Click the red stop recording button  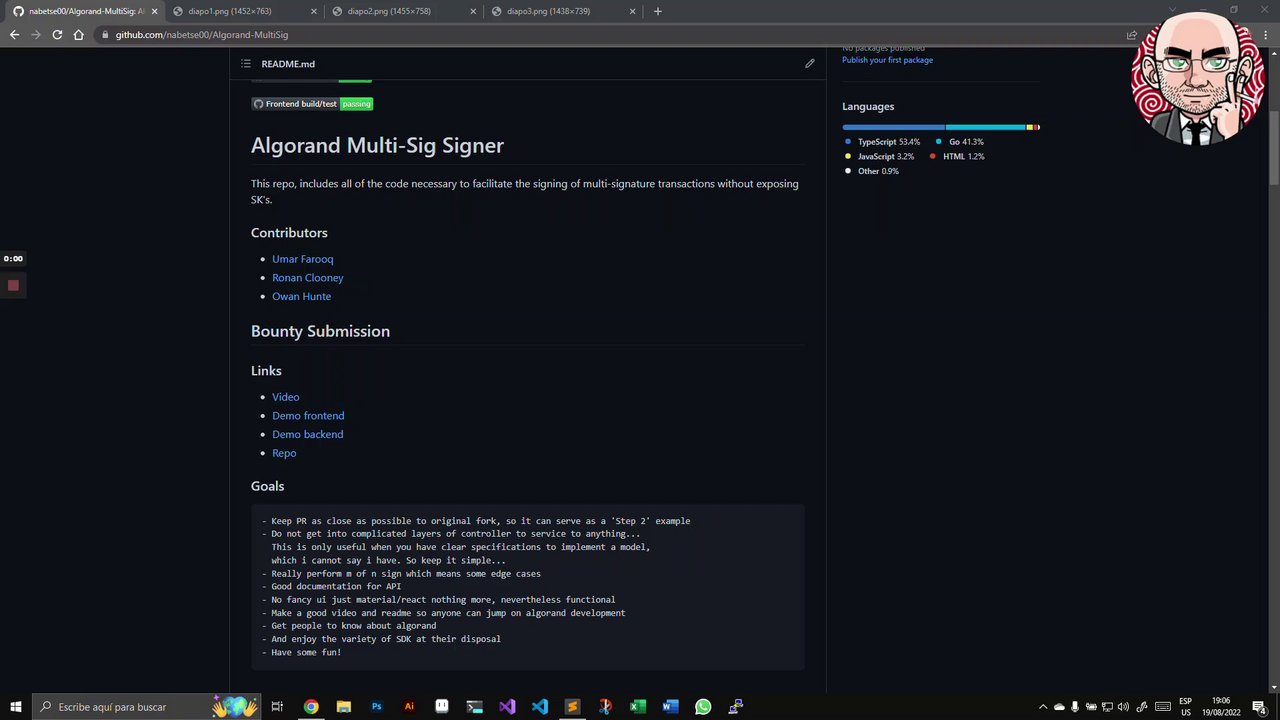click(x=13, y=286)
